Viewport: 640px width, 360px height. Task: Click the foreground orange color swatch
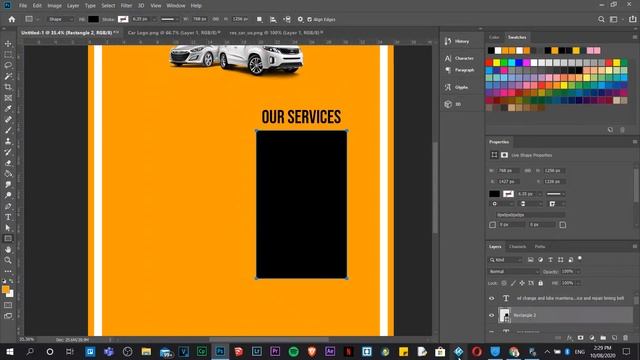click(5, 289)
